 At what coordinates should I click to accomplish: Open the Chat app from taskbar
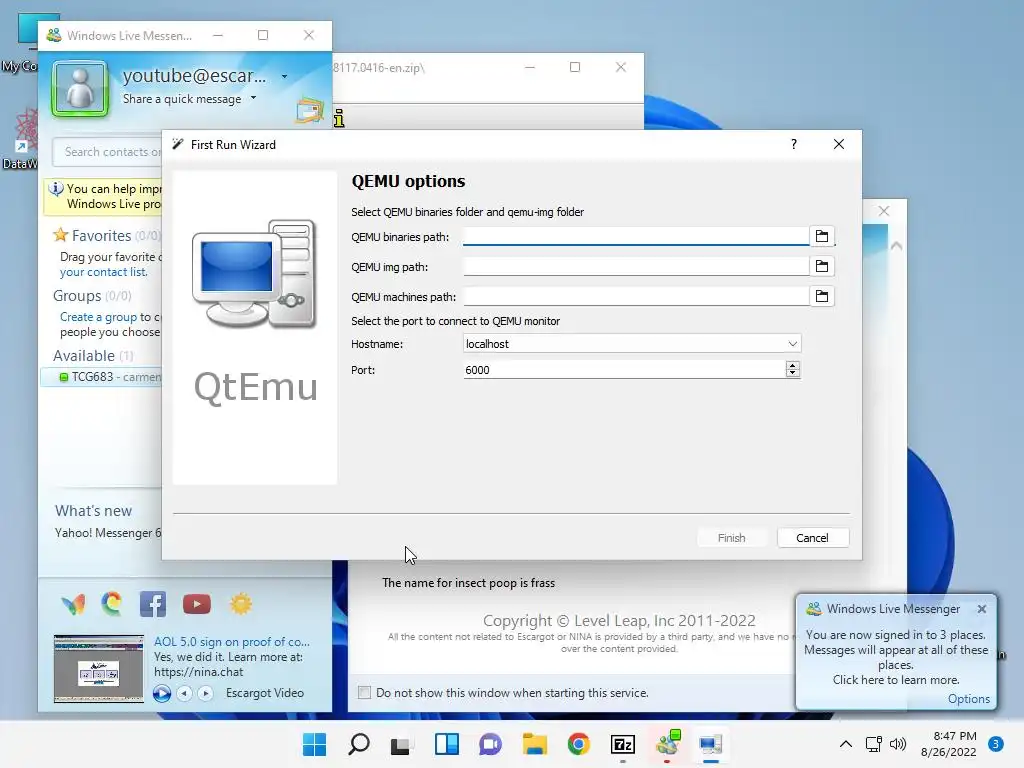point(490,744)
